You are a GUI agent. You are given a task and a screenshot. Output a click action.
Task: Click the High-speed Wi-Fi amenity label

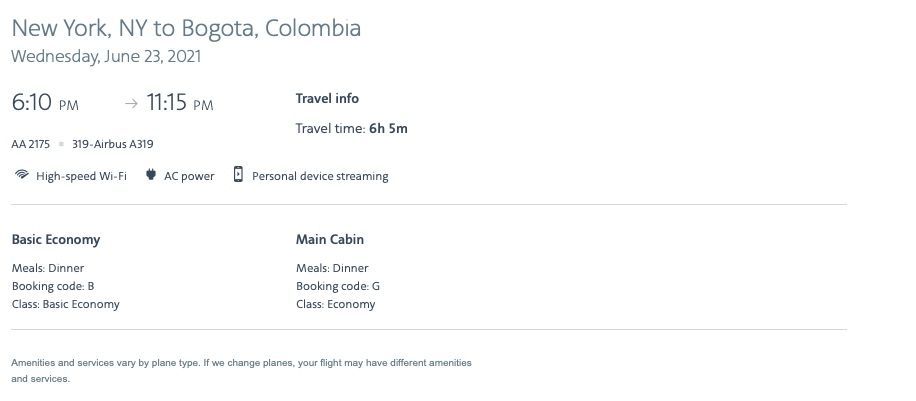click(81, 176)
